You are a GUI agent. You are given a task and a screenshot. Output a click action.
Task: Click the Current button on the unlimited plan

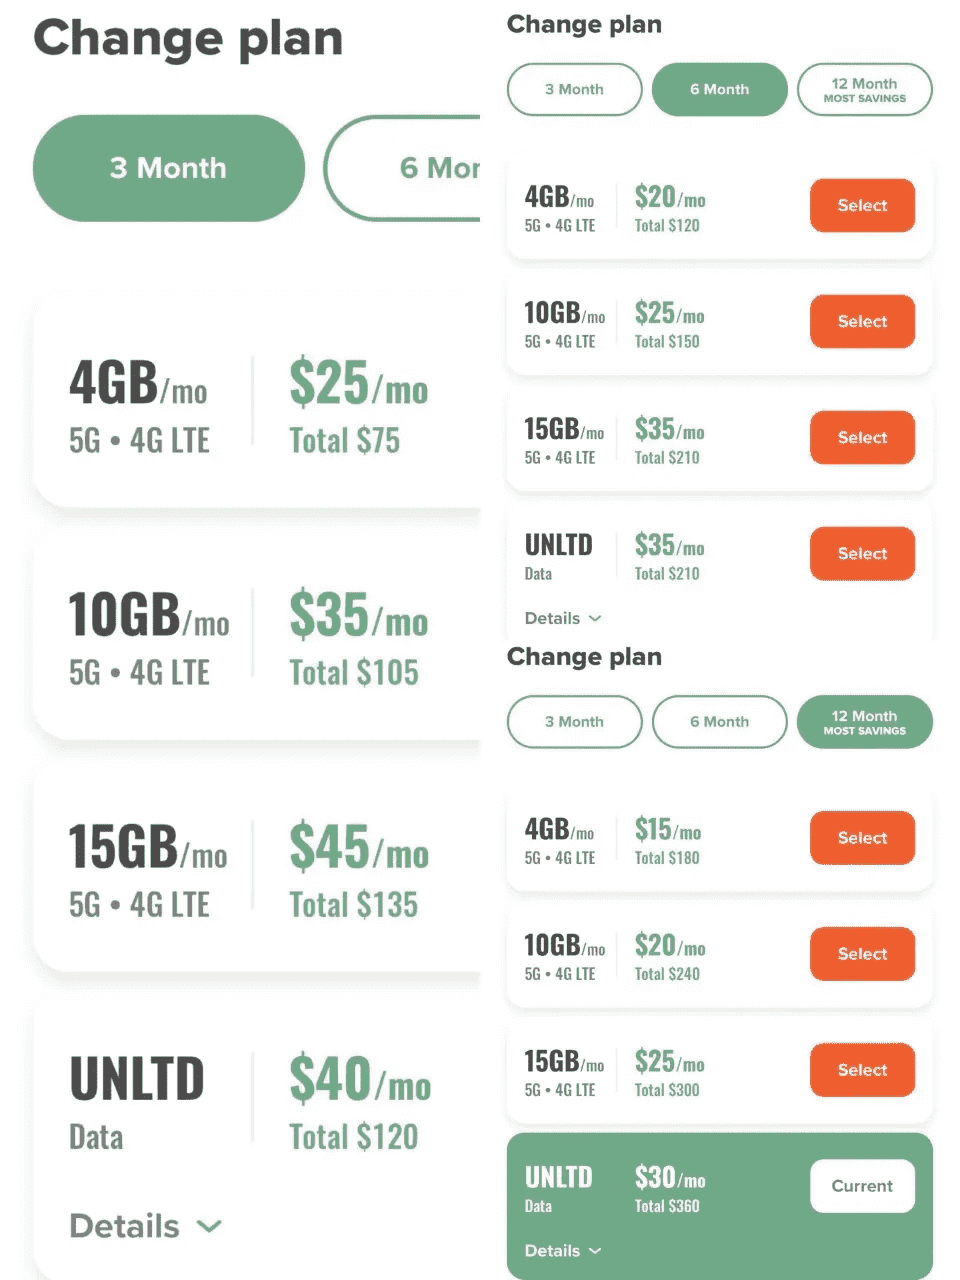click(x=862, y=1185)
